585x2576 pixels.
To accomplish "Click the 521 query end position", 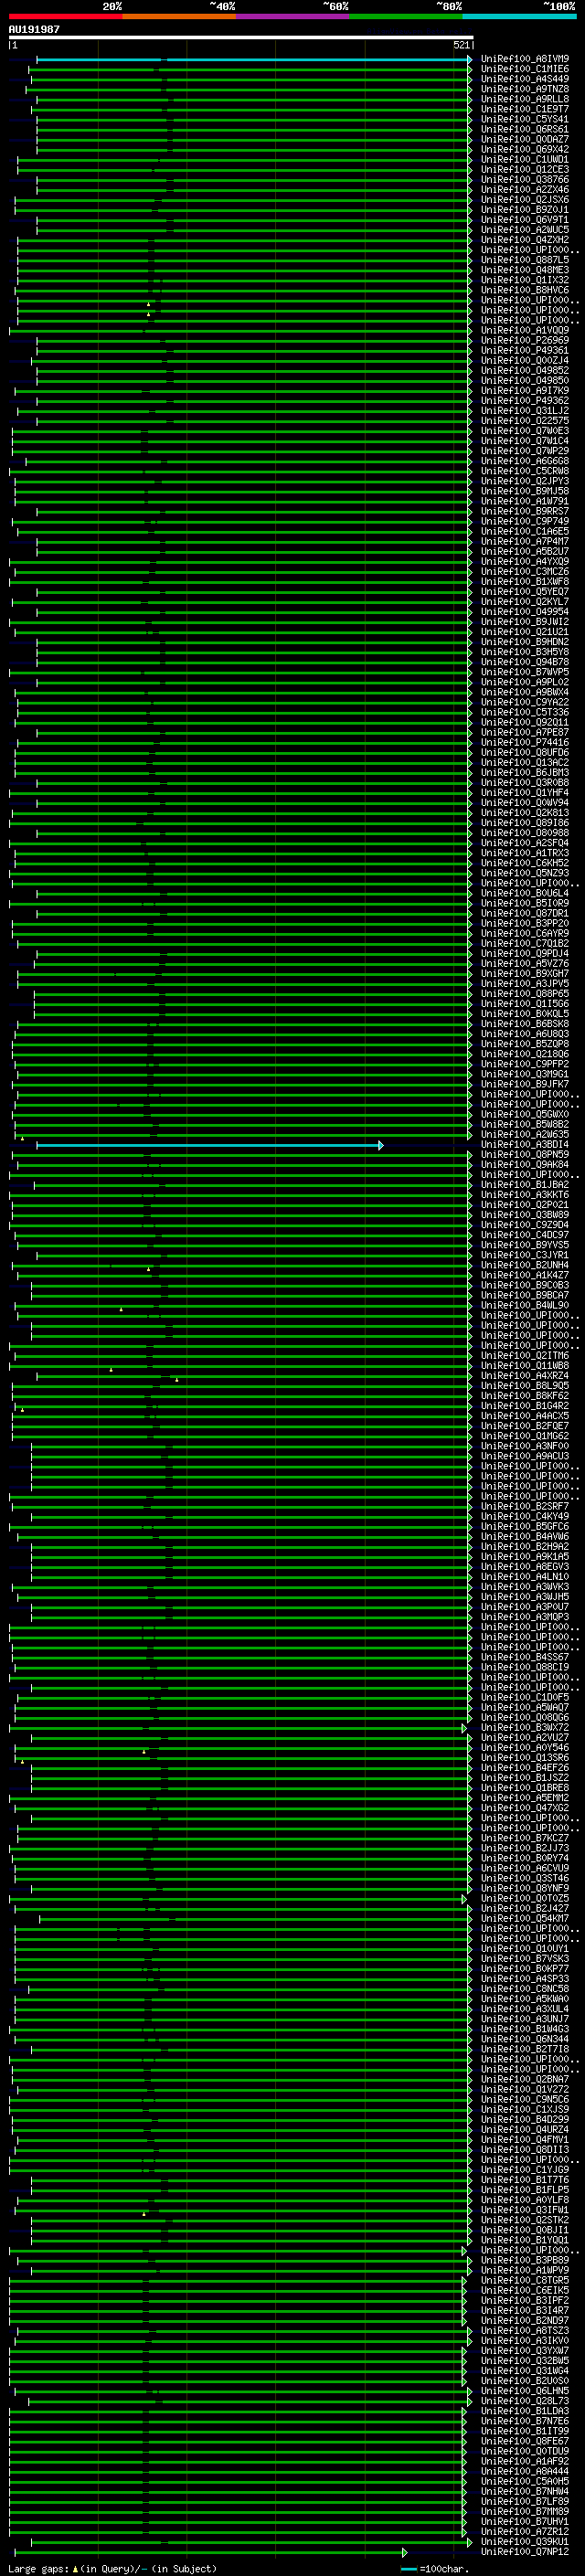I will coord(461,45).
